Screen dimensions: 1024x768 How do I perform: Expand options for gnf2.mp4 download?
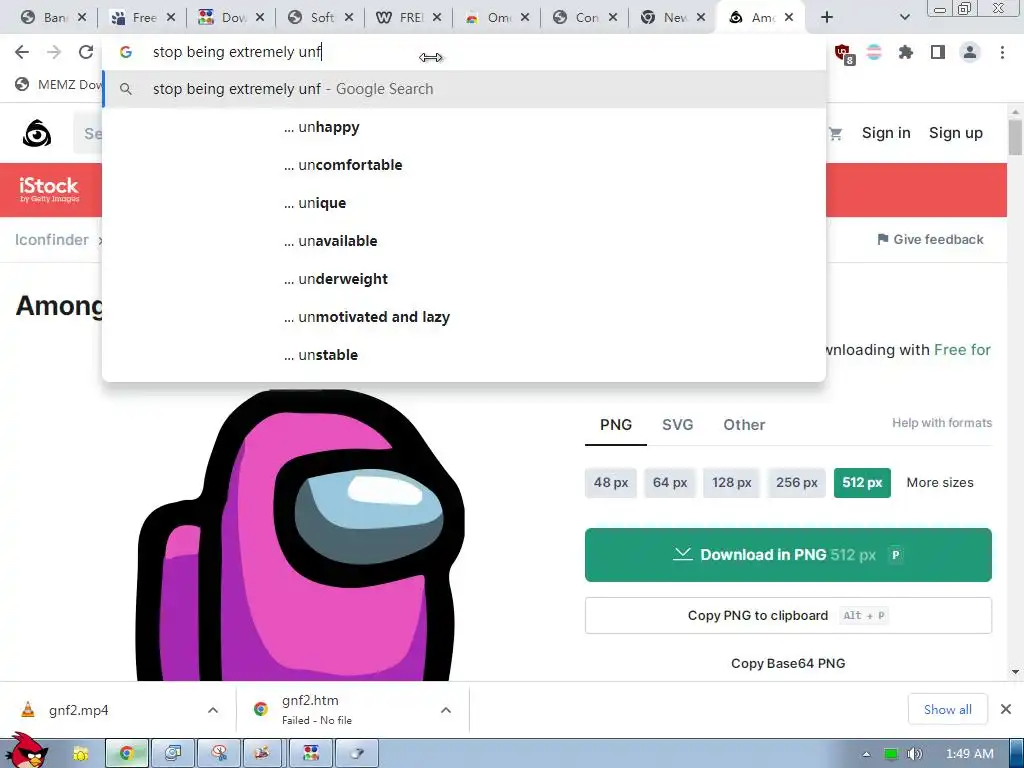tap(213, 710)
